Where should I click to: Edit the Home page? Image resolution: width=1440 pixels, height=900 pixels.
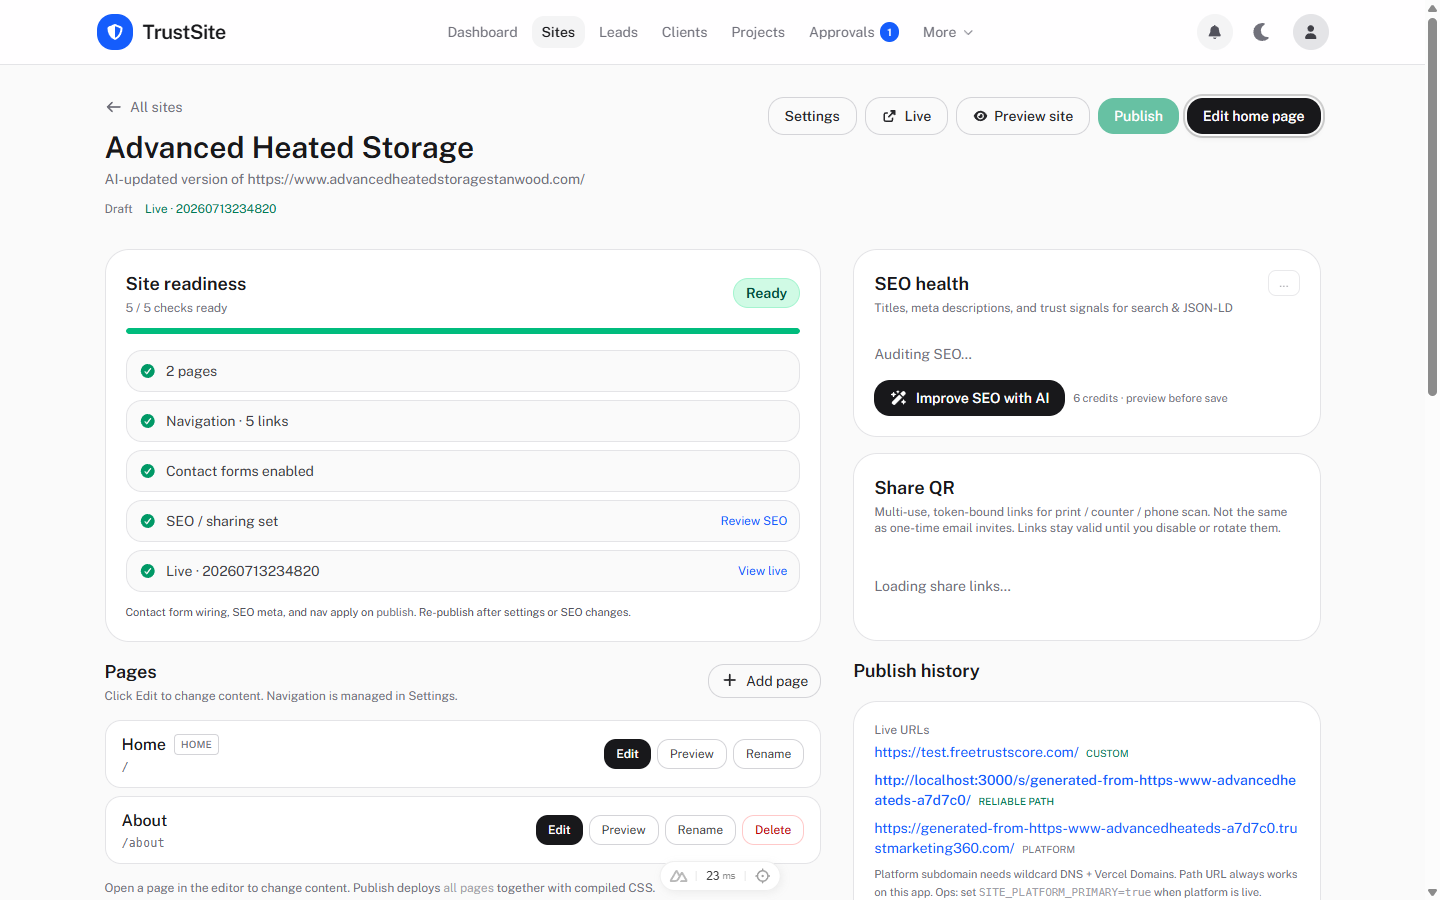point(627,754)
